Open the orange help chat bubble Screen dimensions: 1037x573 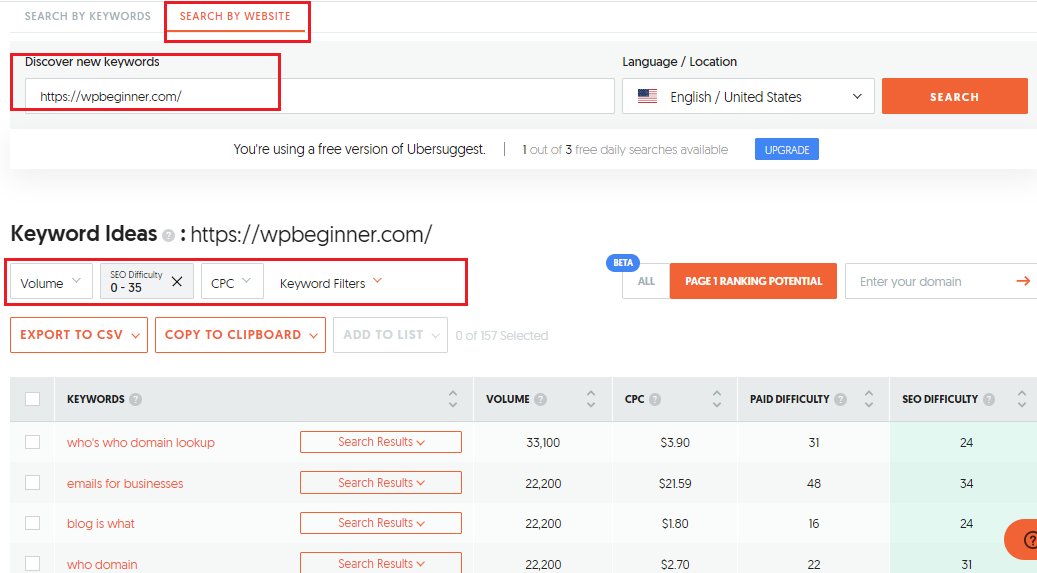1022,540
